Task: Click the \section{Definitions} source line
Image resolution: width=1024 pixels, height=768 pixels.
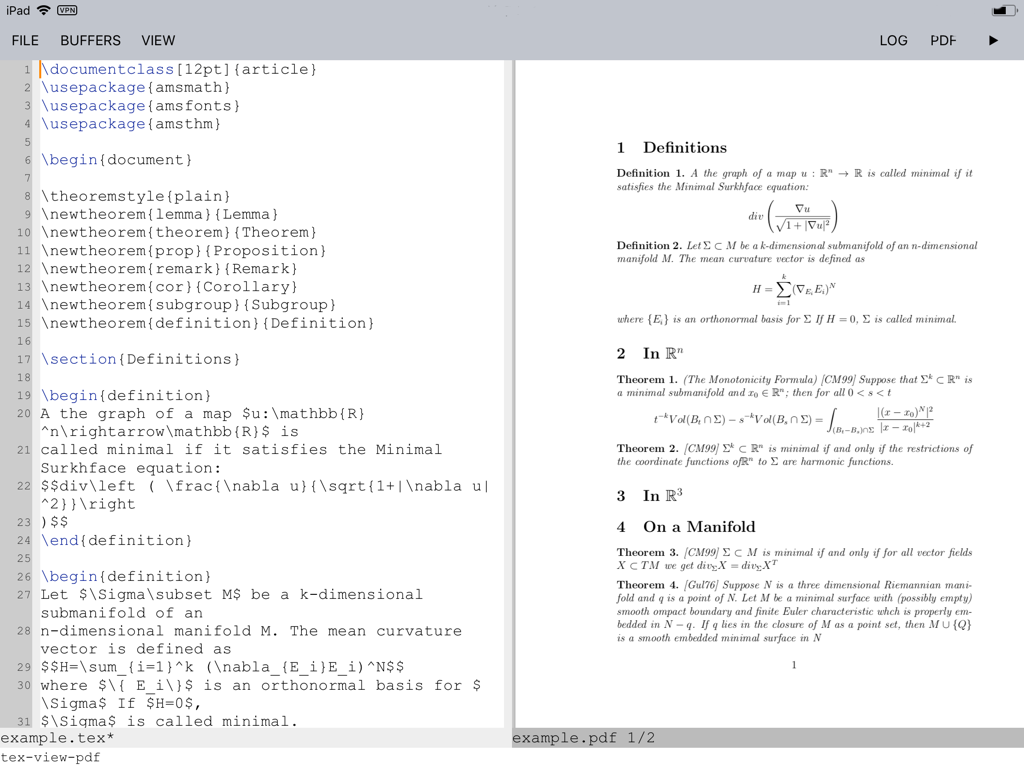Action: coord(140,359)
